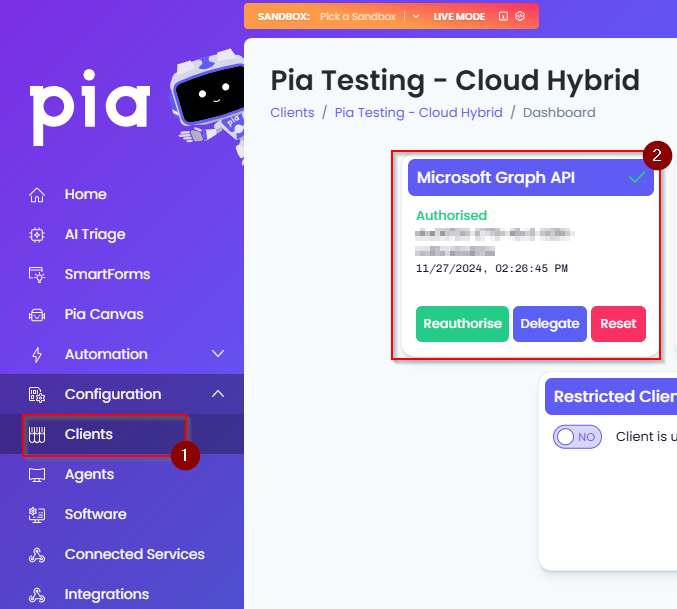Click the green Reauthorise button
This screenshot has height=609, width=677.
tap(462, 324)
